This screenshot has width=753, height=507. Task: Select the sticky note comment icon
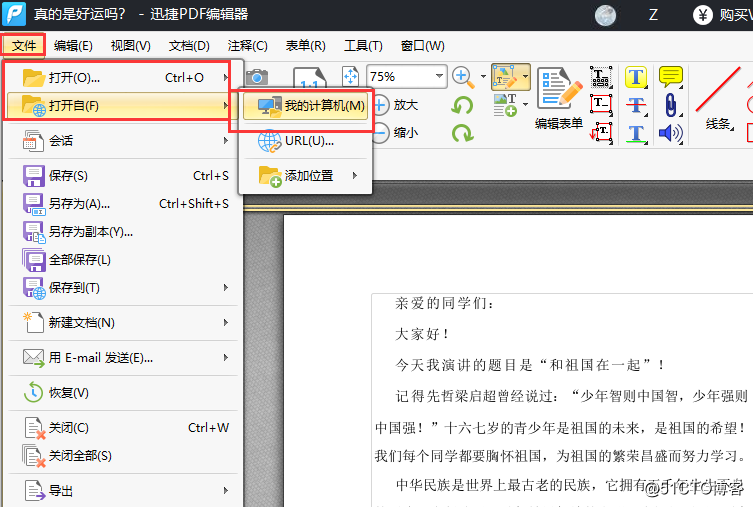pos(671,77)
